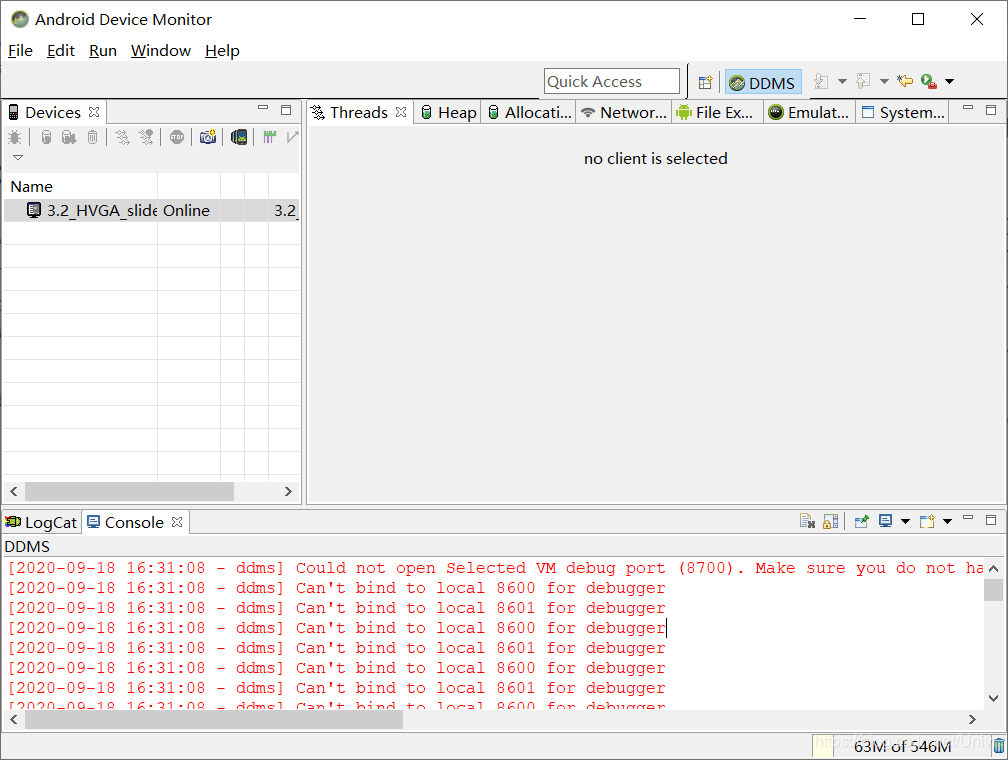
Task: Open dropdown beside previous annotation icon
Action: 884,81
